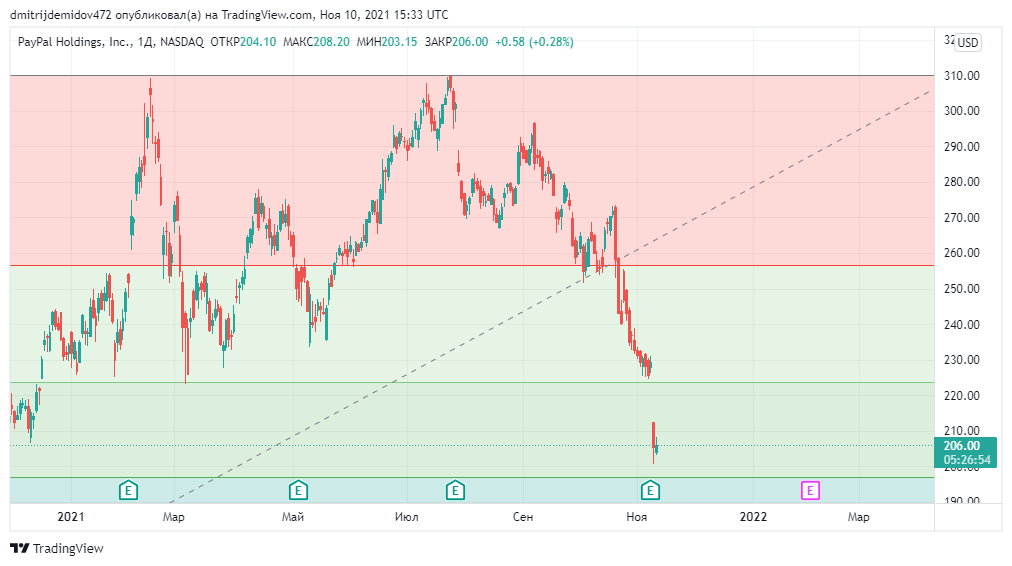1012x566 pixels.
Task: Click the author name dmitrijdemidov472 in header
Action: point(61,14)
